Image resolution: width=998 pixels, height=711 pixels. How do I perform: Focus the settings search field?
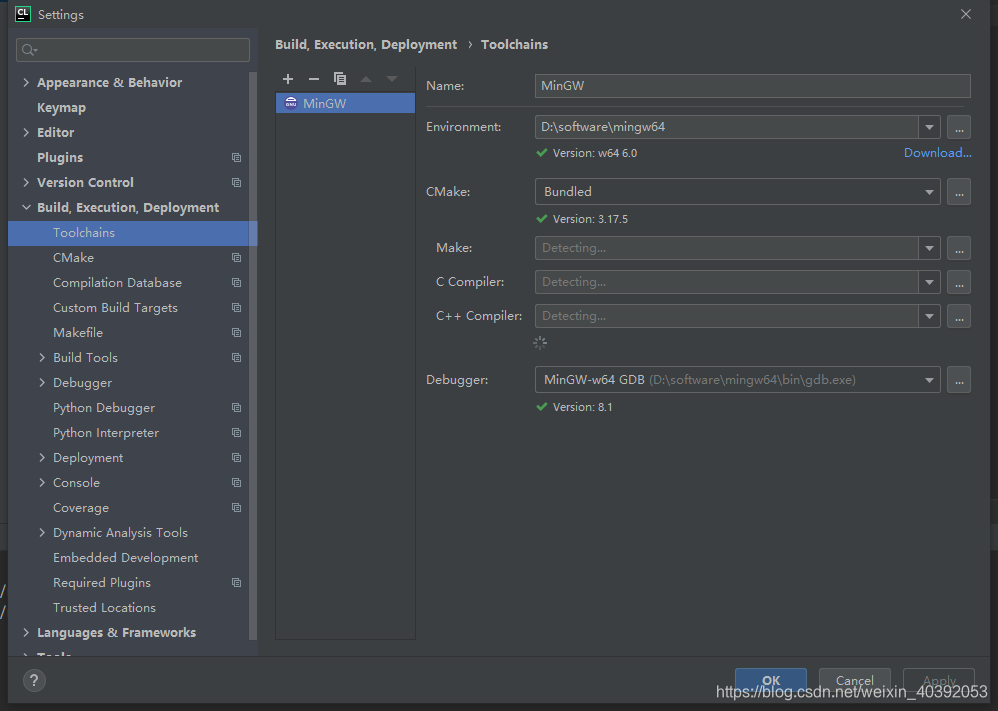pos(133,50)
